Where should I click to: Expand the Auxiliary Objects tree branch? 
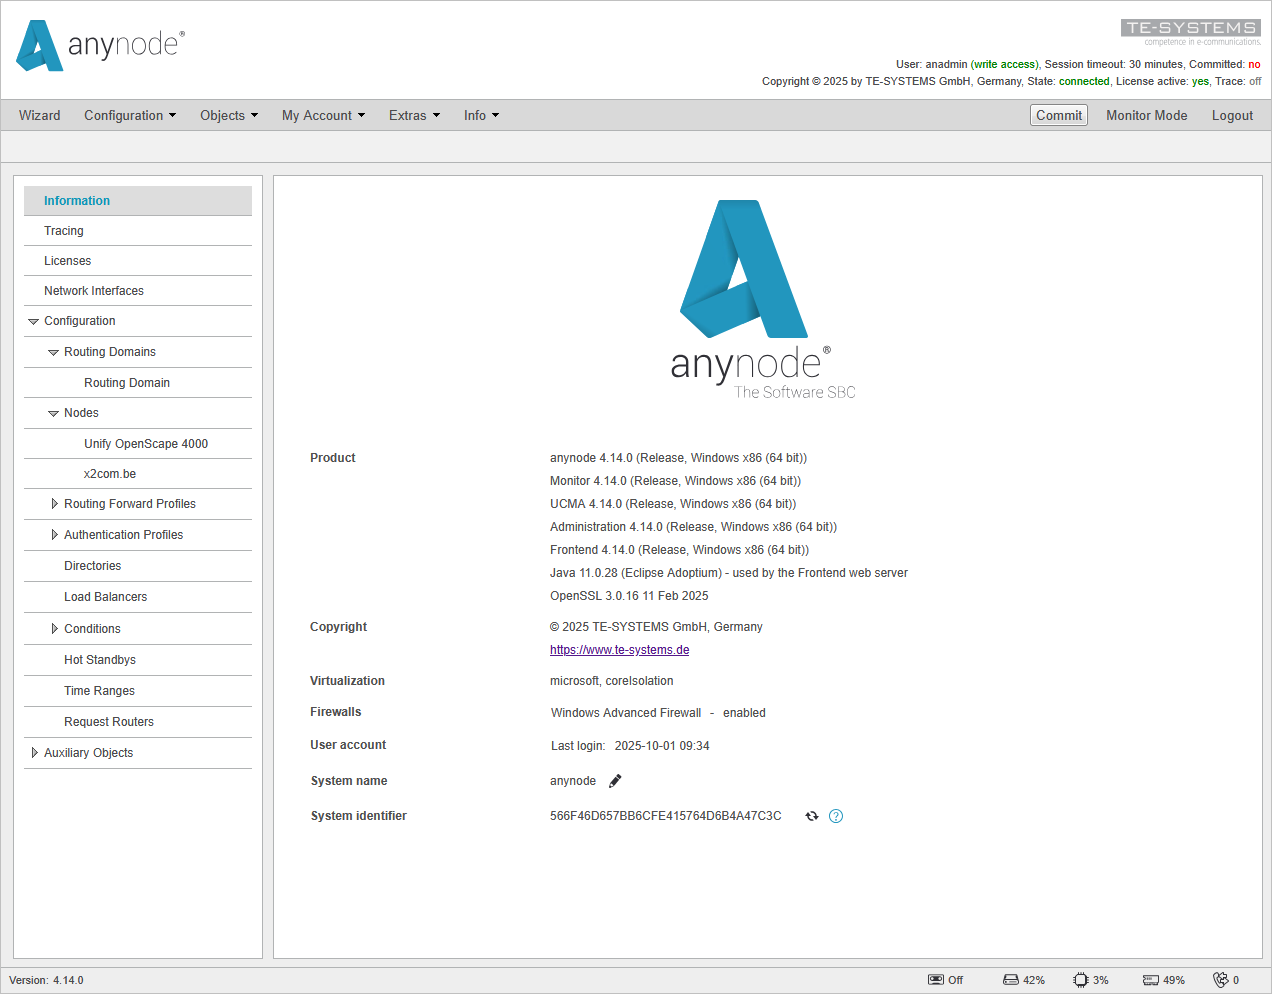(35, 752)
